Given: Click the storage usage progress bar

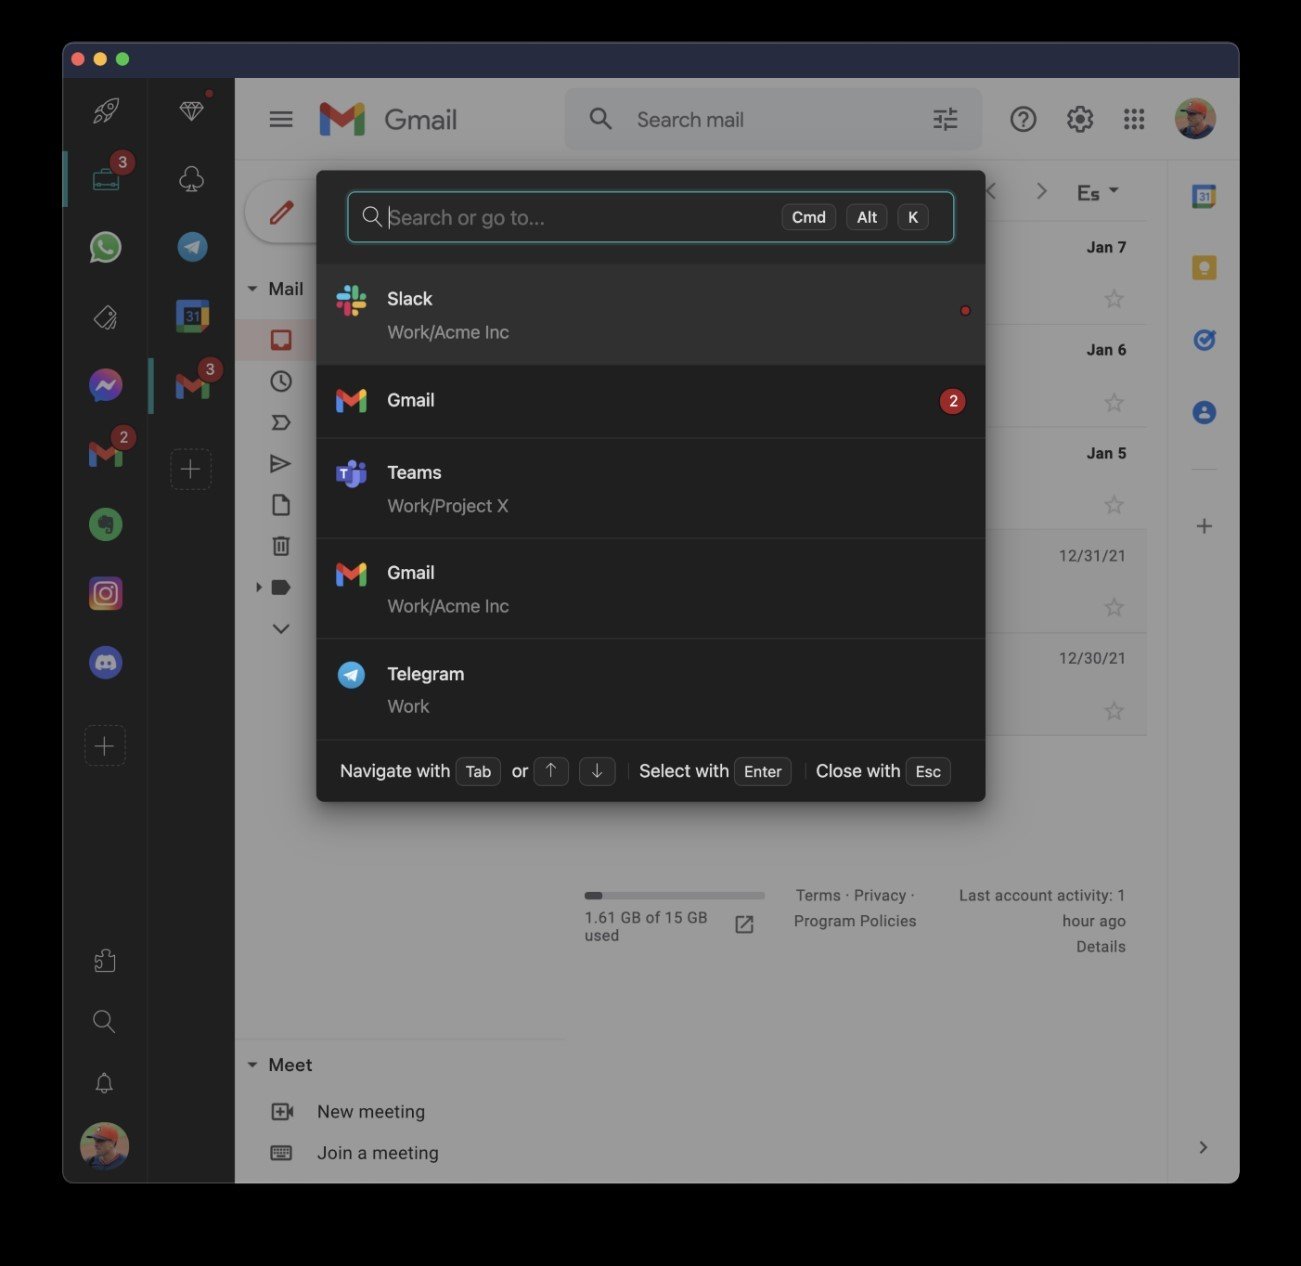Looking at the screenshot, I should pos(674,895).
